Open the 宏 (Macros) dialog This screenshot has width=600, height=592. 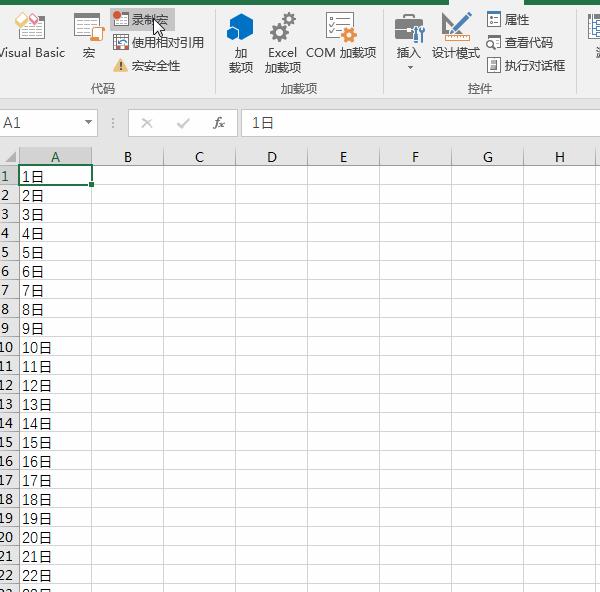89,35
